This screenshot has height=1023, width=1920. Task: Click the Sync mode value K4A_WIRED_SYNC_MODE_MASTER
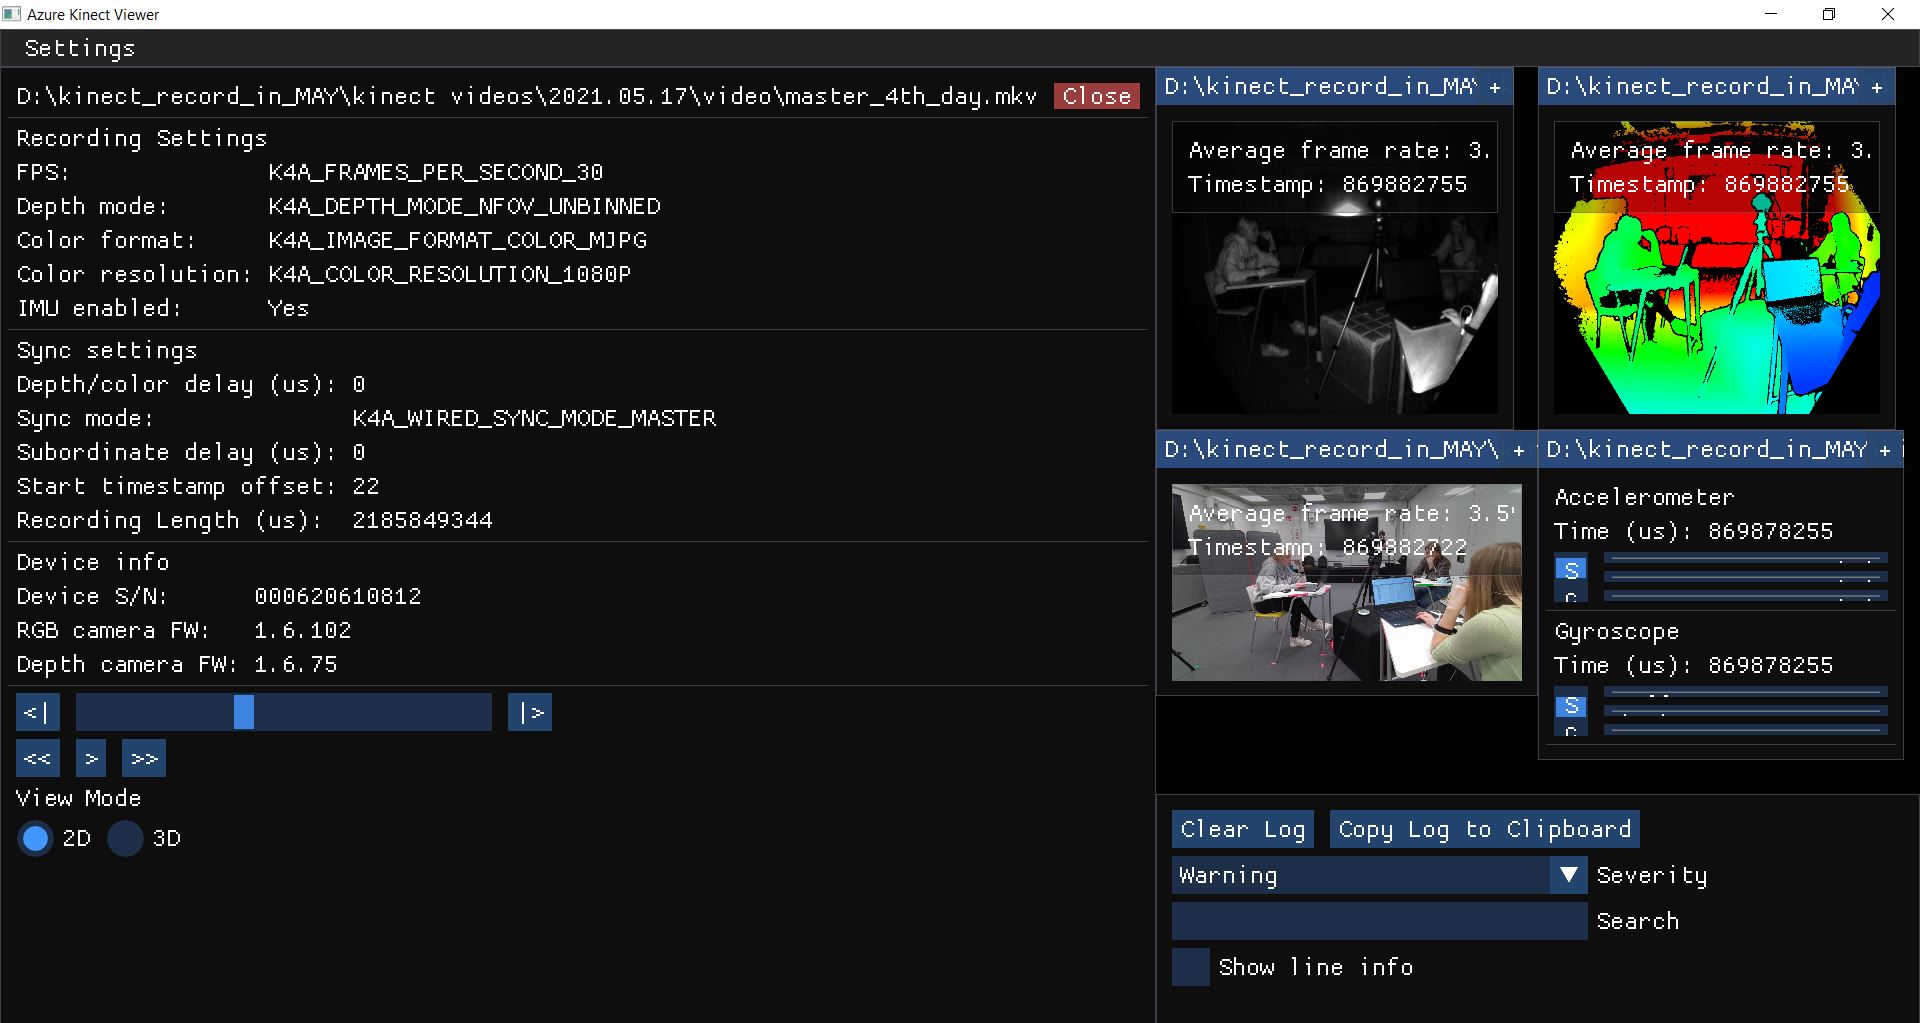(534, 418)
